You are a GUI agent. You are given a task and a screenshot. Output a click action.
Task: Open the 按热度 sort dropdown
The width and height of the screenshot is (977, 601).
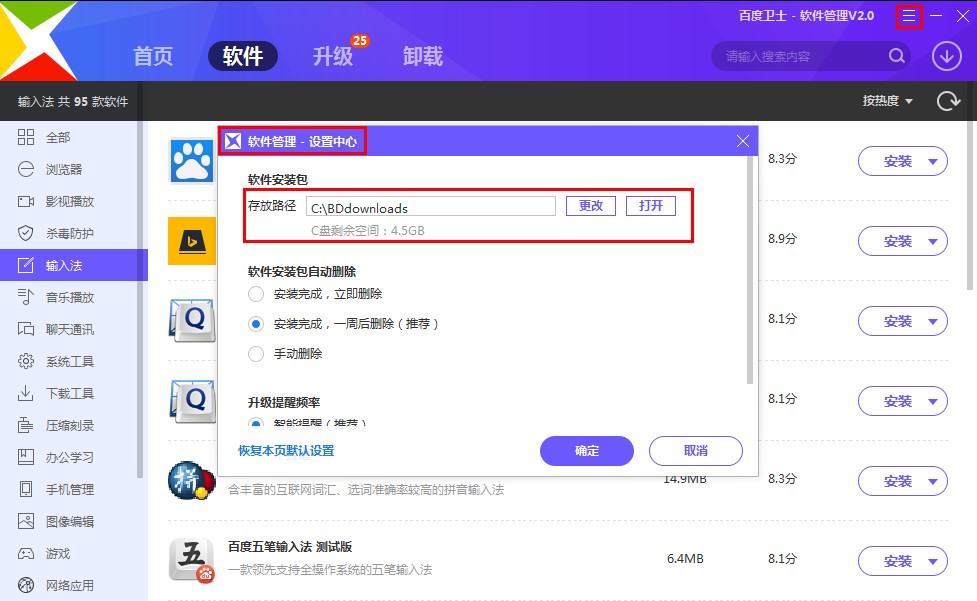(887, 101)
